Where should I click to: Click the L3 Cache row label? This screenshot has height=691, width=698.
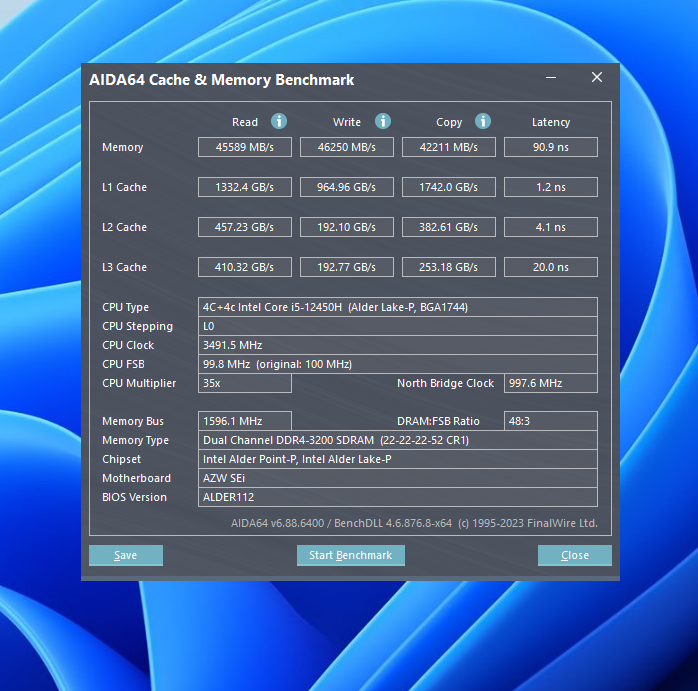[124, 267]
